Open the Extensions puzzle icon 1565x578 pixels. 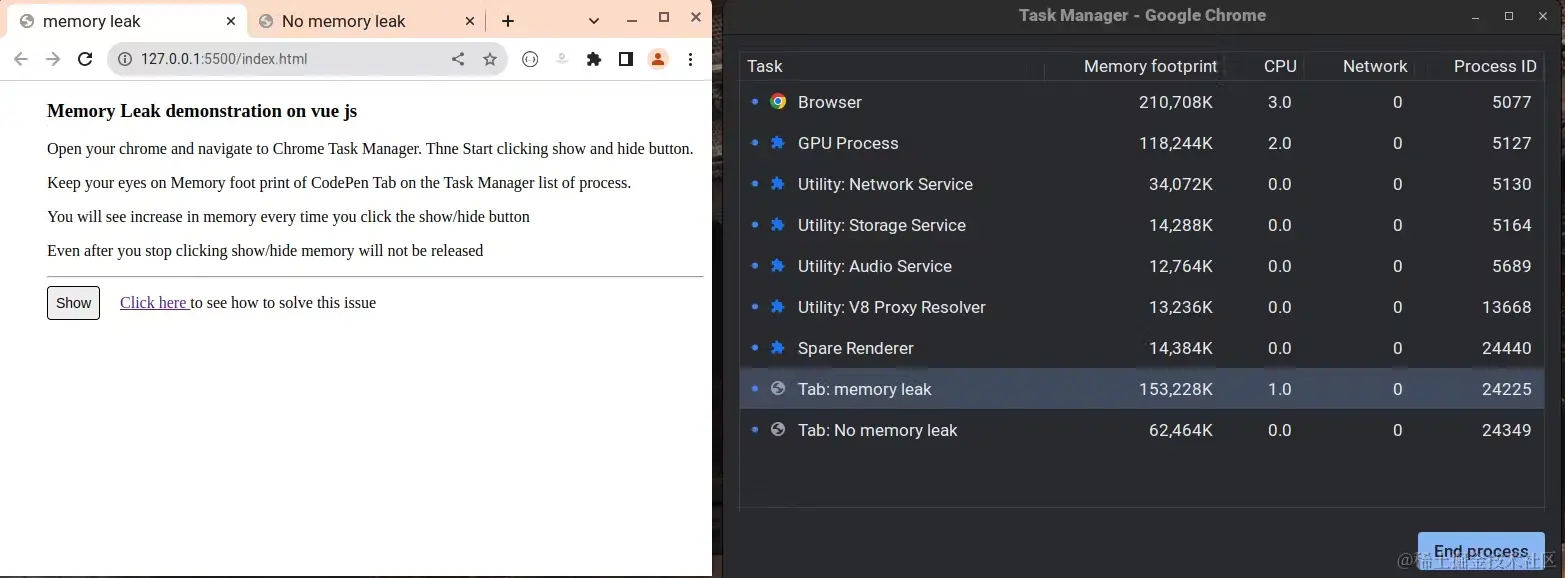(594, 59)
